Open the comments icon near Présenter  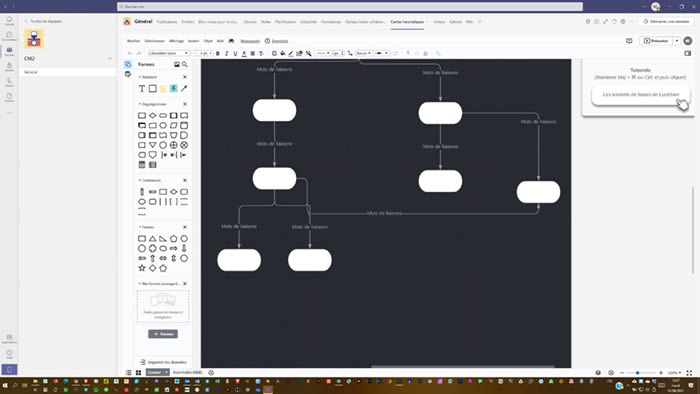tap(629, 41)
